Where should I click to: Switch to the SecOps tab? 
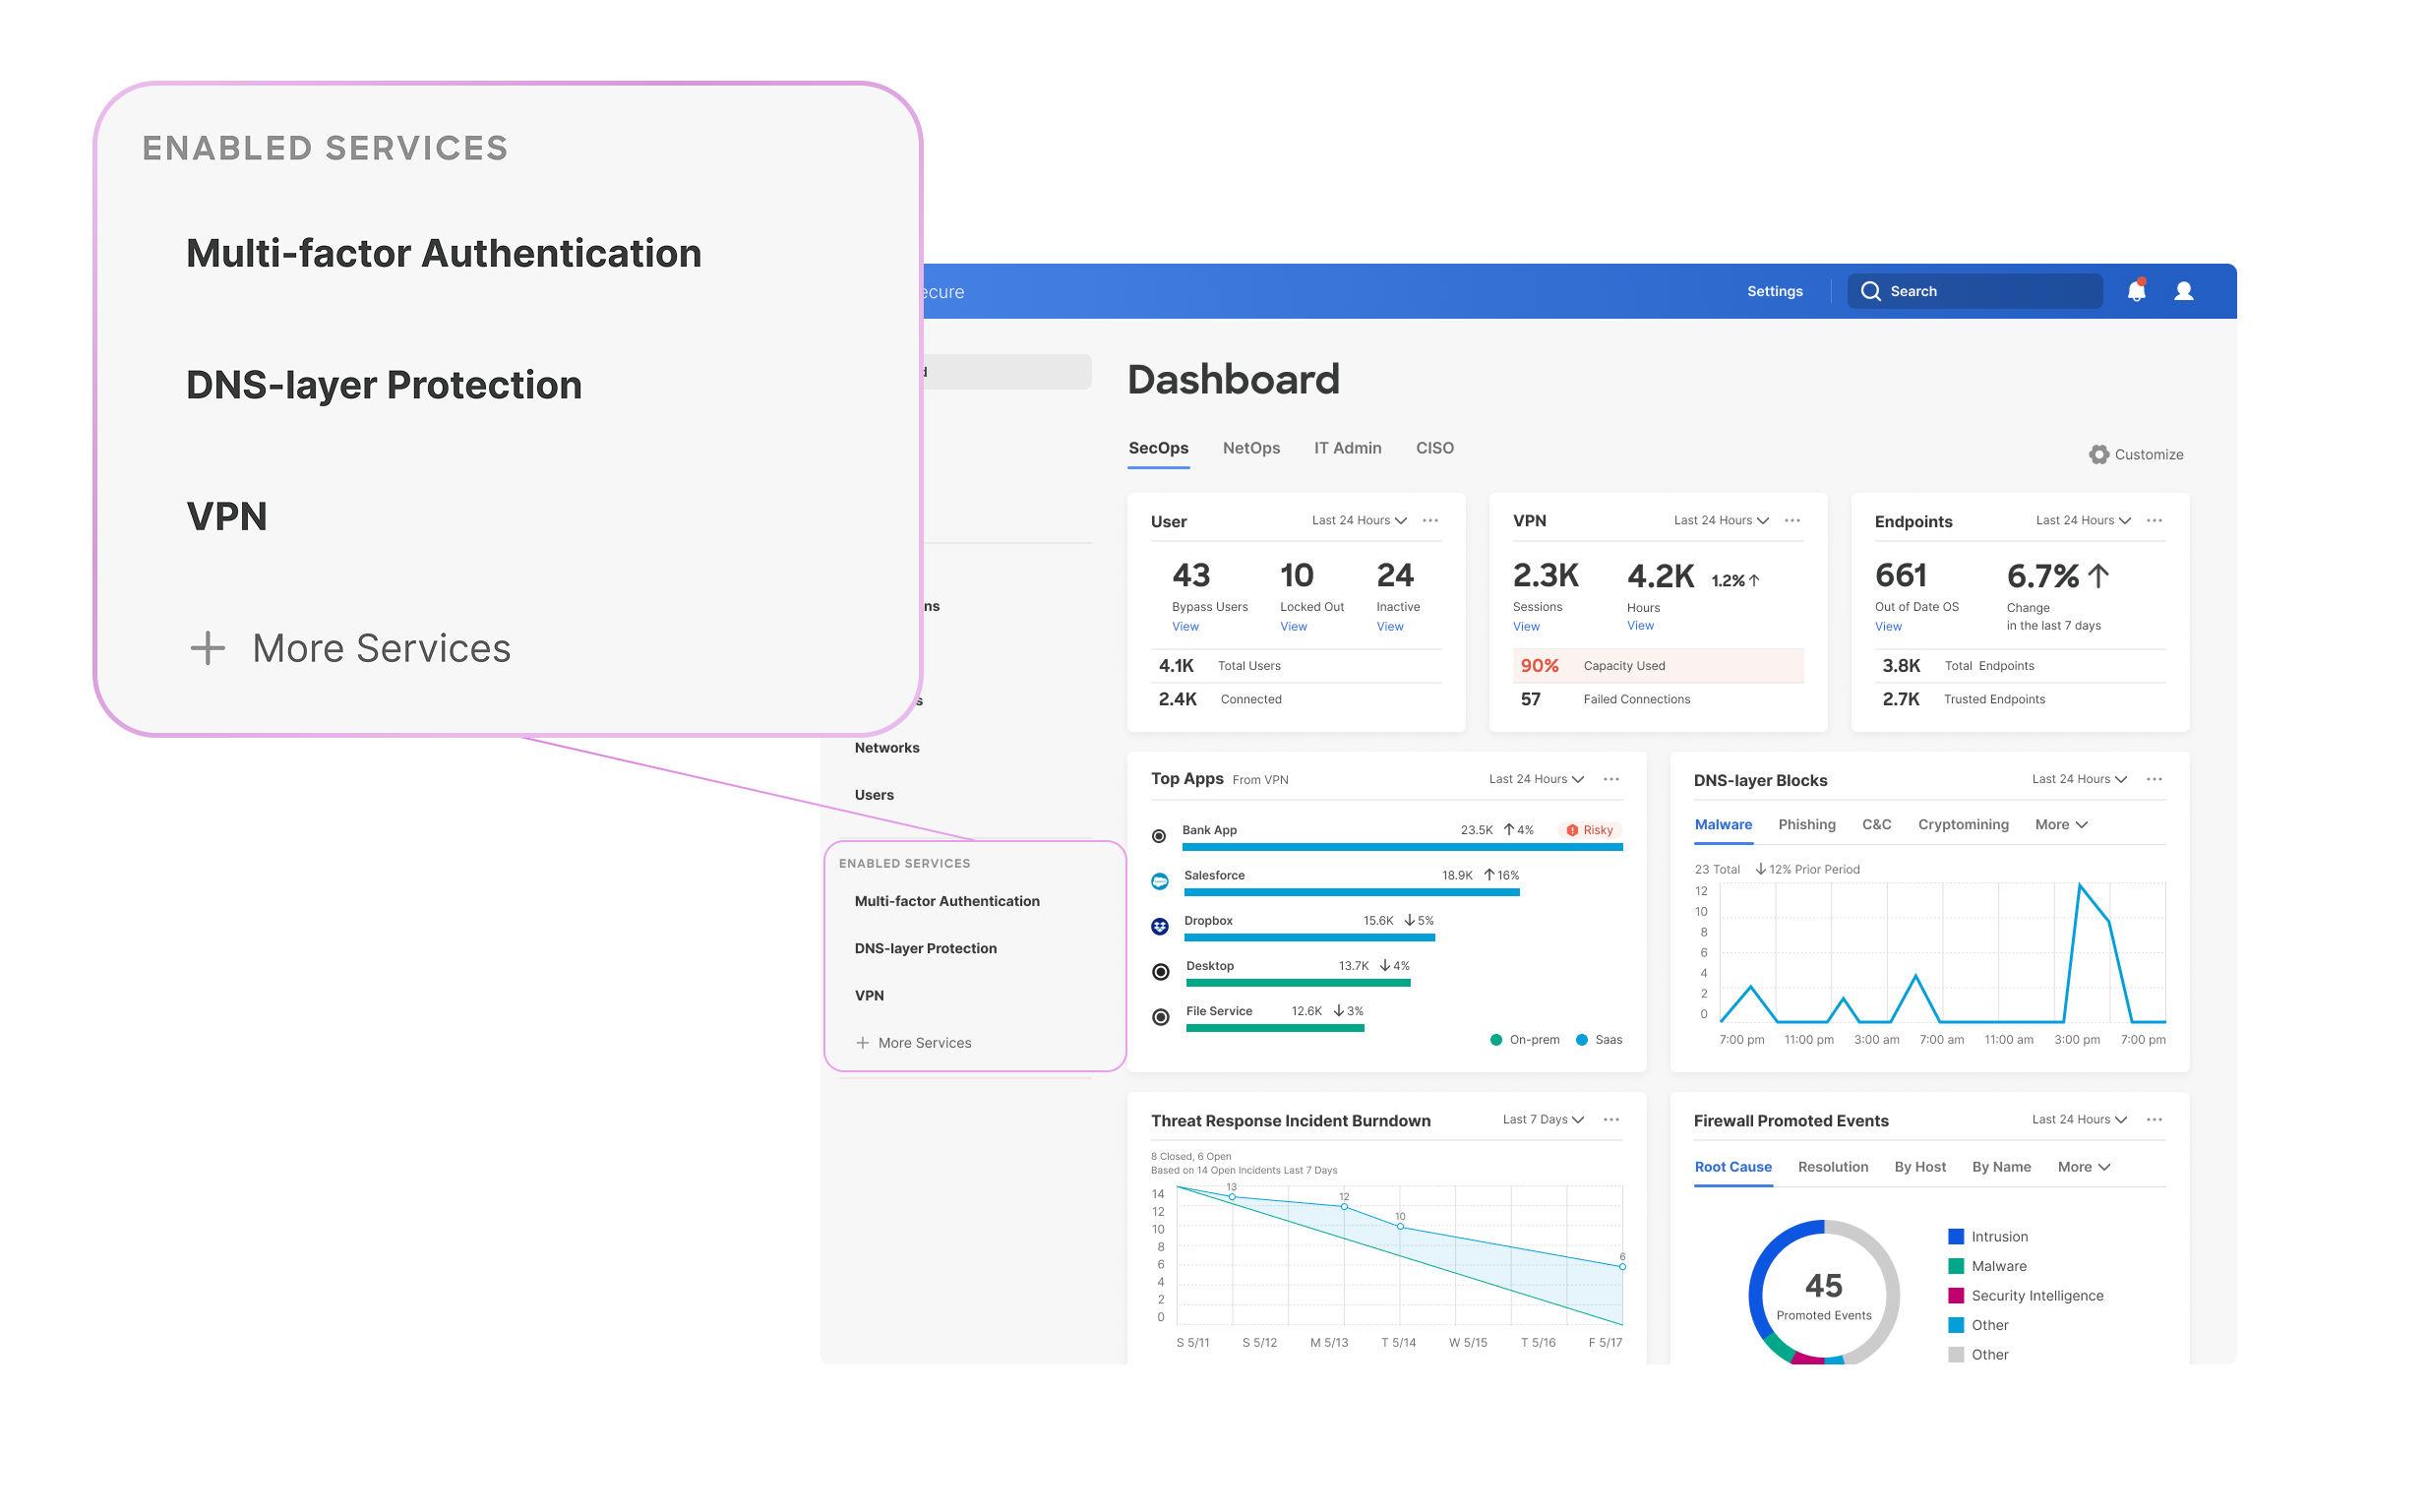click(1159, 449)
